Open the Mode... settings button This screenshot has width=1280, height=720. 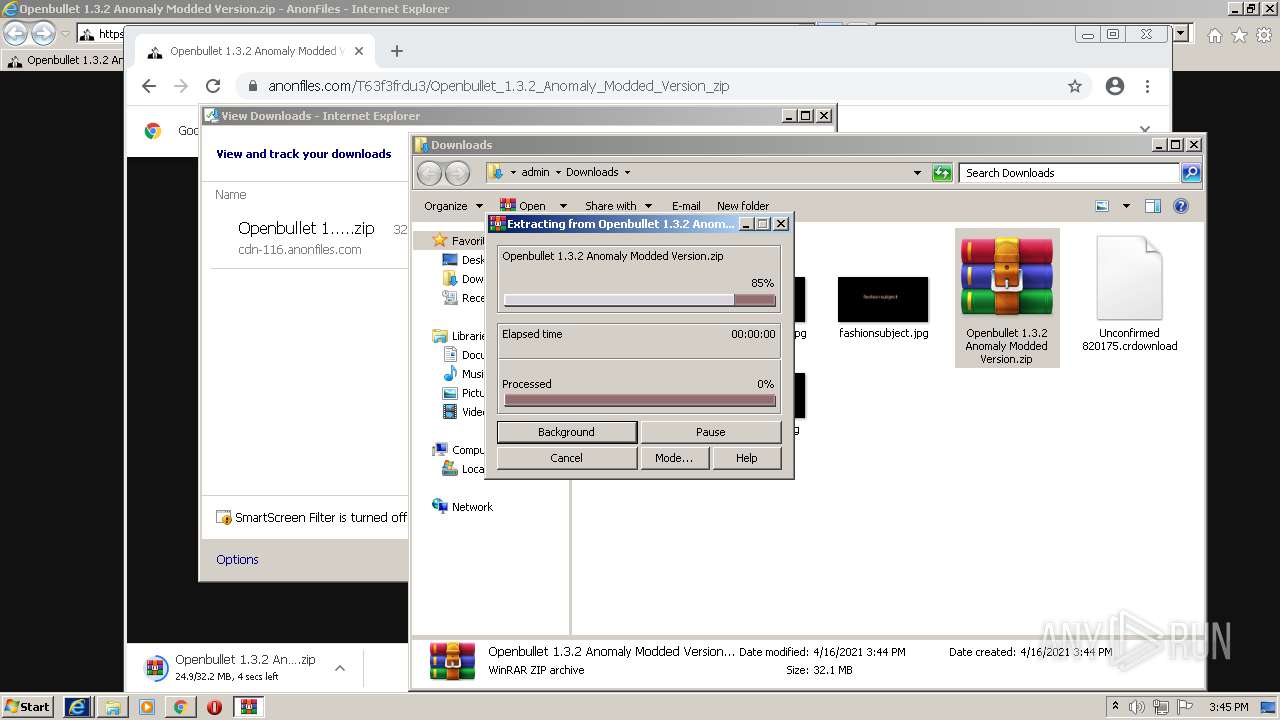pos(674,458)
